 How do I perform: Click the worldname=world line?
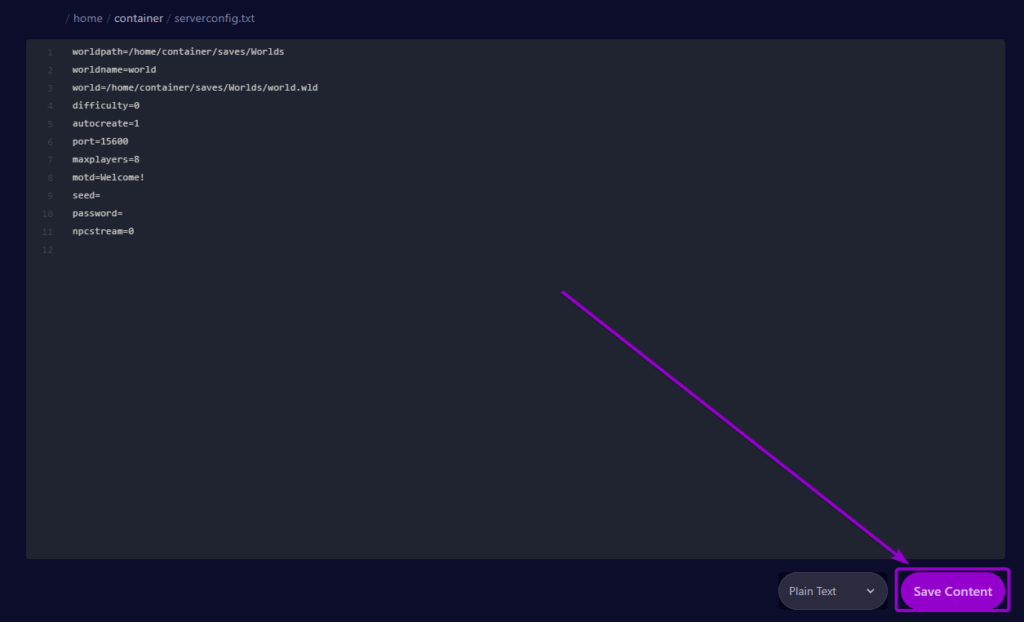point(114,69)
